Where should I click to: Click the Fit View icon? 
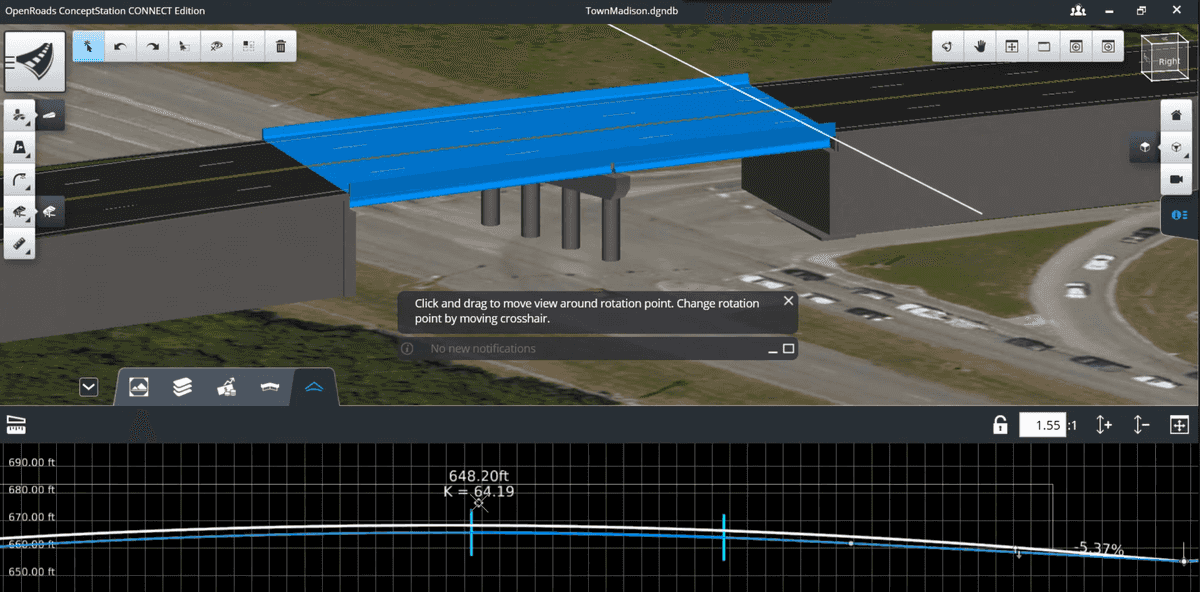(x=1011, y=46)
